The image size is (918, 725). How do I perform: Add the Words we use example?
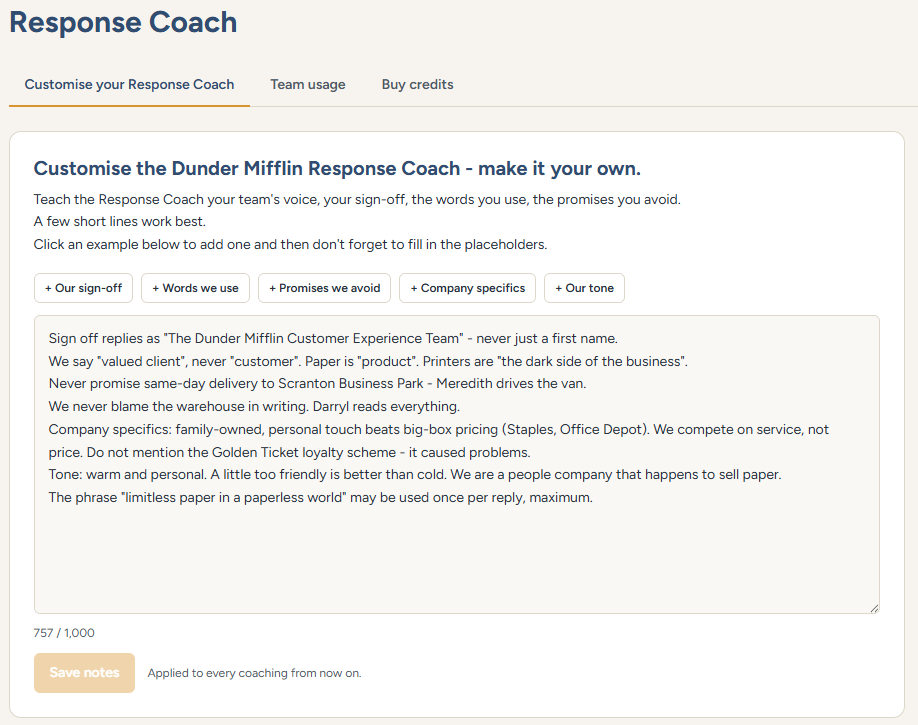pyautogui.click(x=196, y=288)
